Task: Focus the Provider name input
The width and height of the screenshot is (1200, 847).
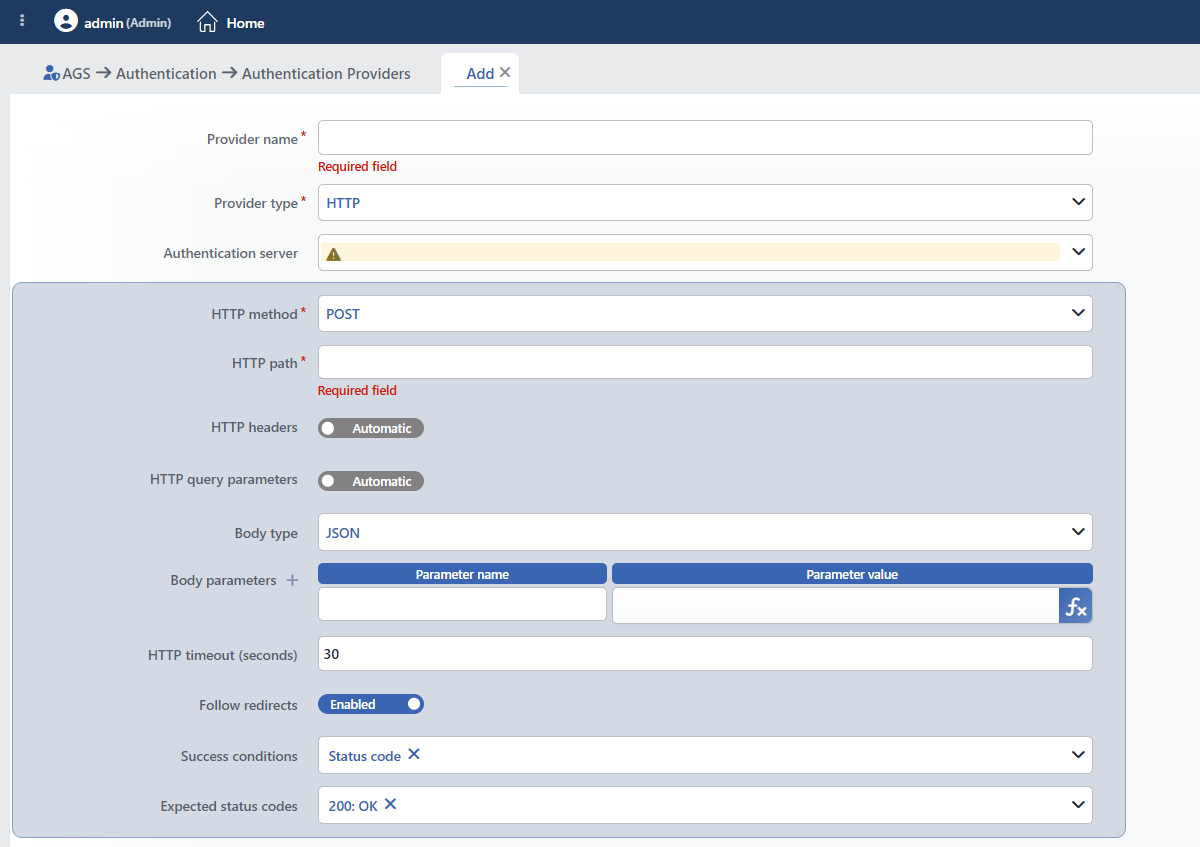Action: point(705,138)
